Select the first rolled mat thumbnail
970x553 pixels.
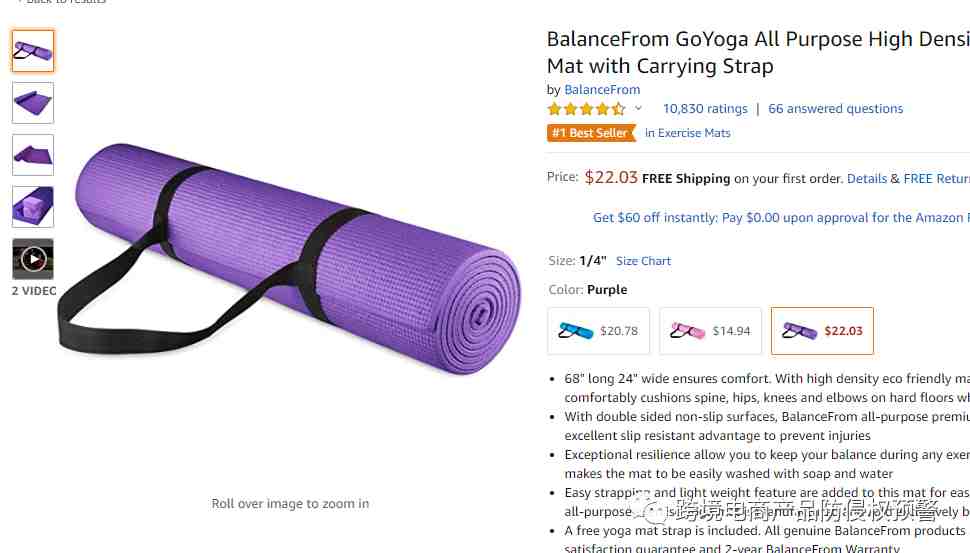click(x=33, y=51)
